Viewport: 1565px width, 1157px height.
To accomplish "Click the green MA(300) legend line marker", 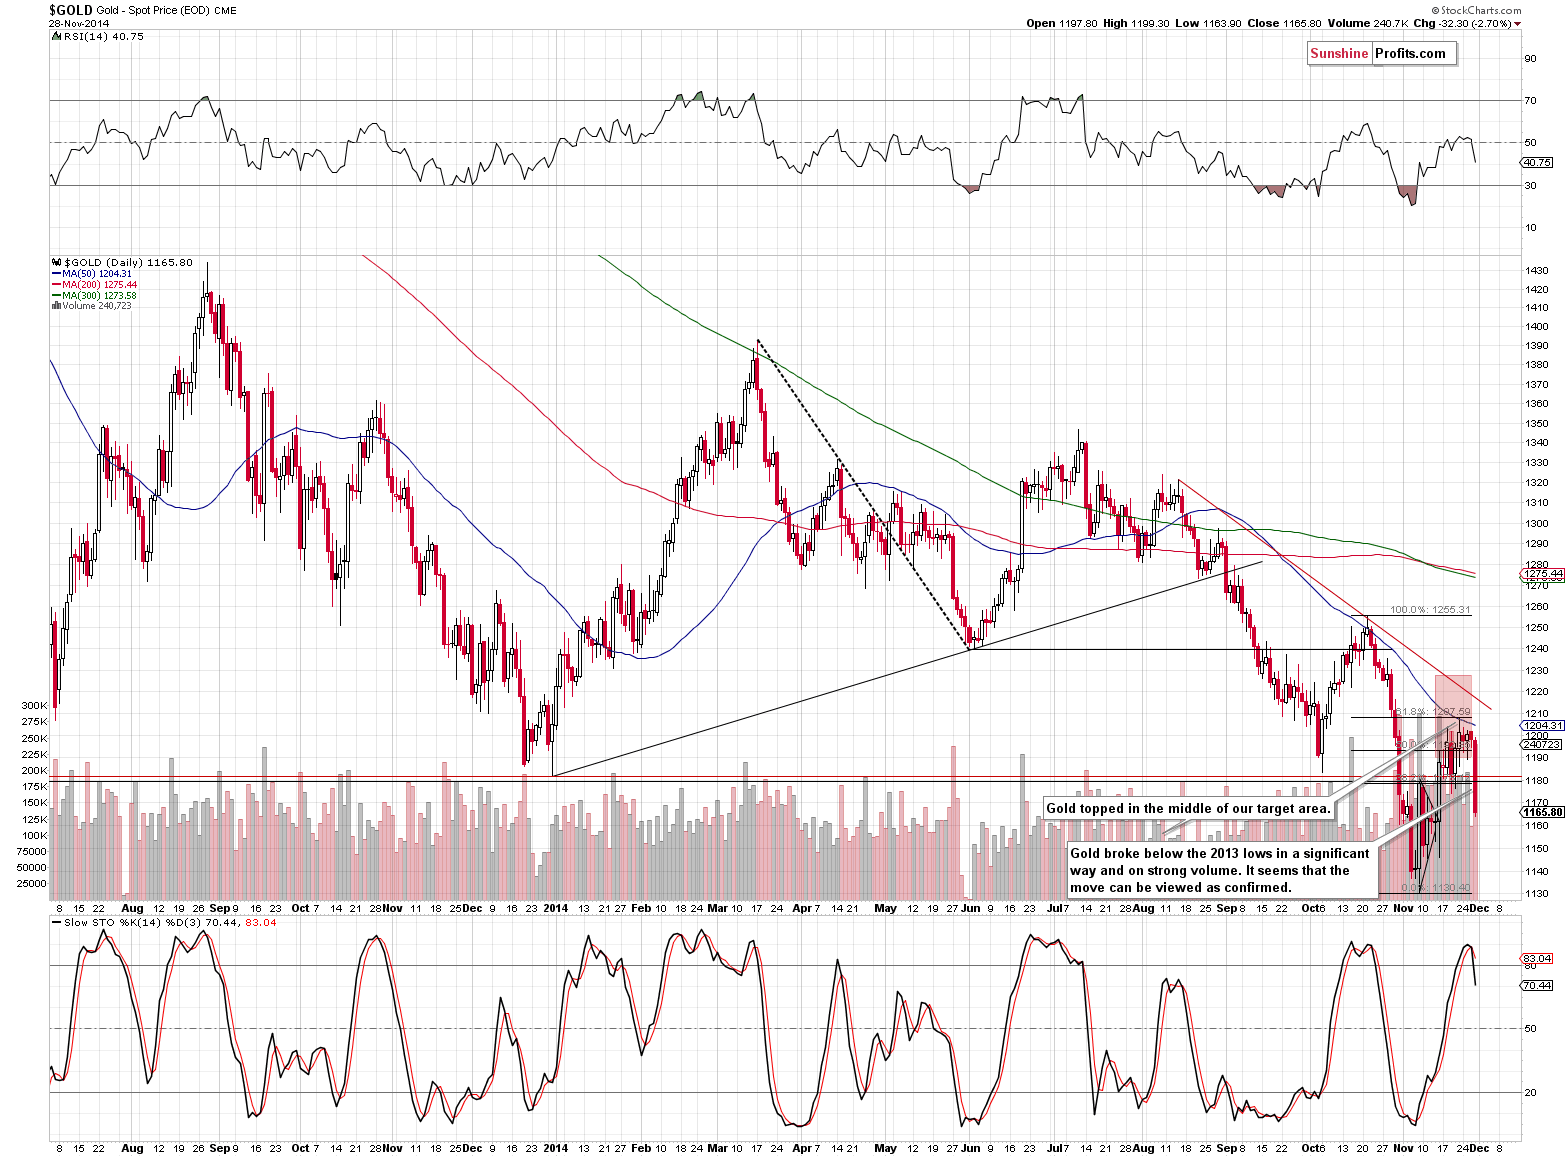I will [x=56, y=296].
